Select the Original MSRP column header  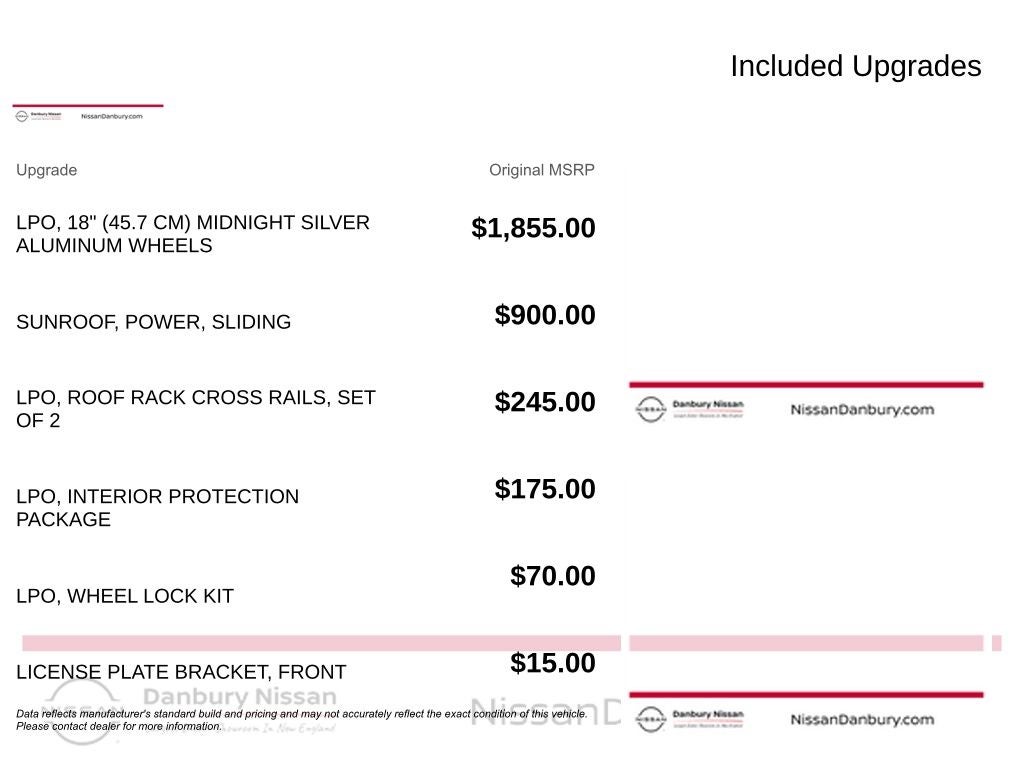(x=541, y=170)
